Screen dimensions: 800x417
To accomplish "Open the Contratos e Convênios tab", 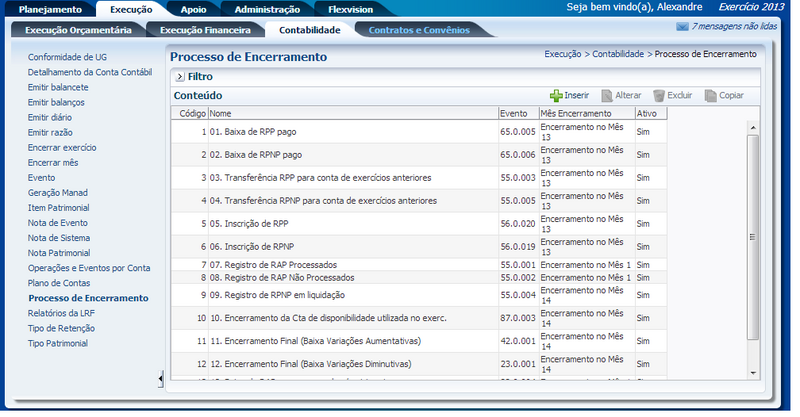I will [419, 30].
